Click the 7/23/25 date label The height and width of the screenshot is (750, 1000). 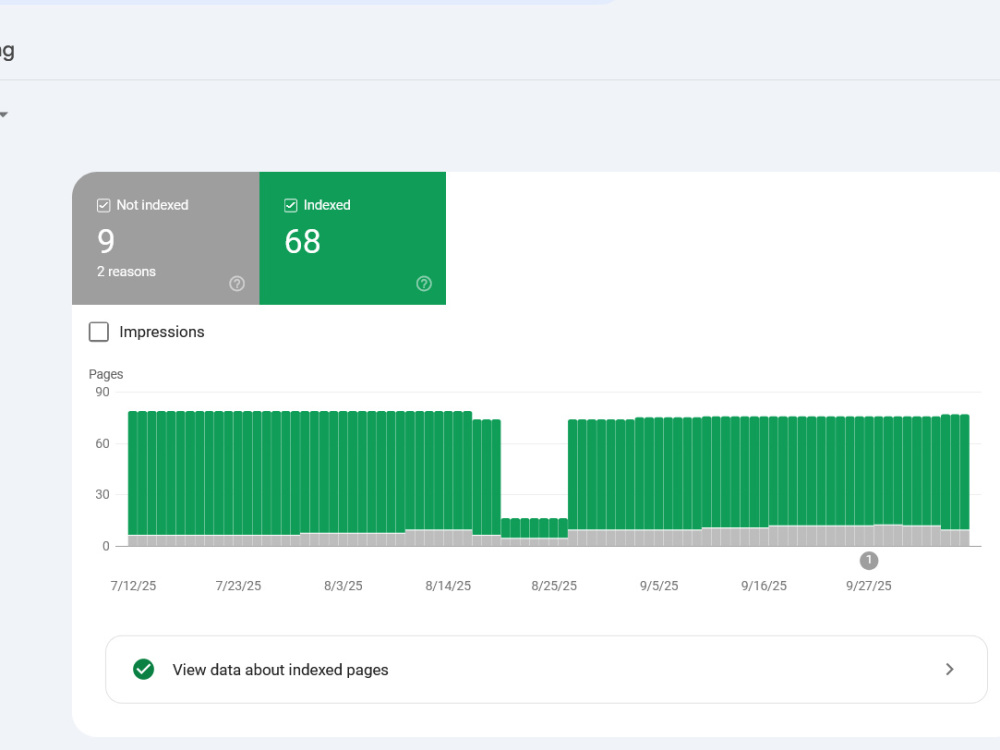click(x=239, y=585)
